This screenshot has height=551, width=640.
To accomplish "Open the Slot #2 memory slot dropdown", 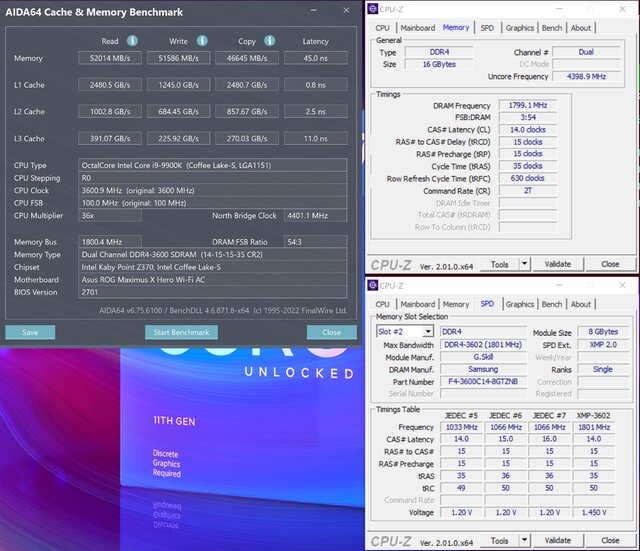I will tap(405, 331).
